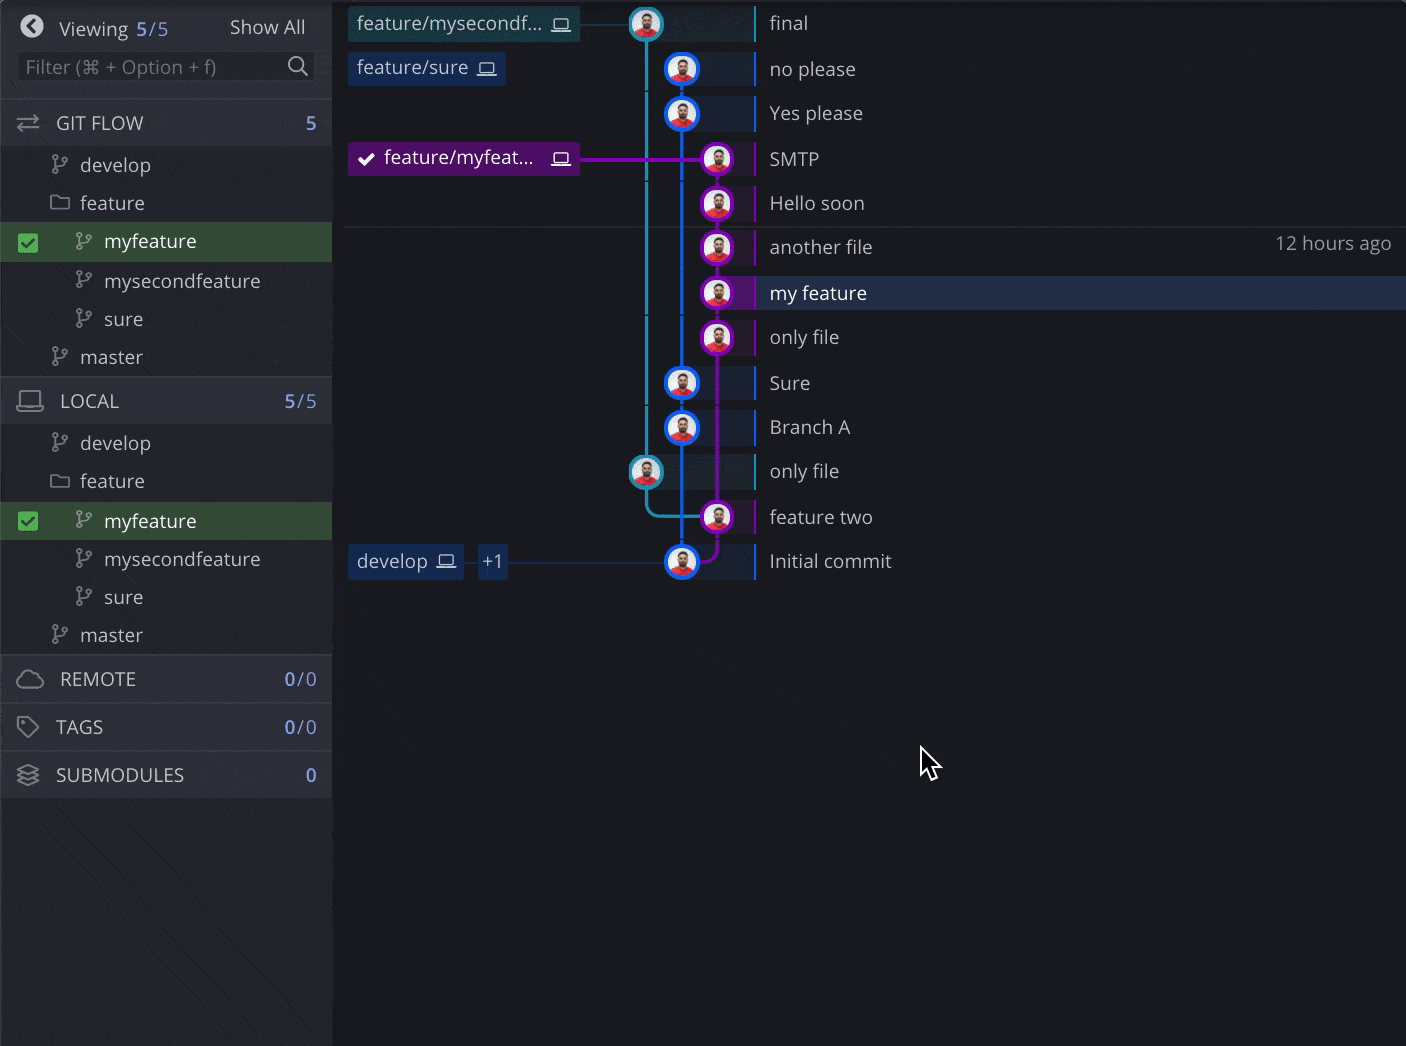
Task: Click the Git Flow arrows icon
Action: pyautogui.click(x=28, y=123)
